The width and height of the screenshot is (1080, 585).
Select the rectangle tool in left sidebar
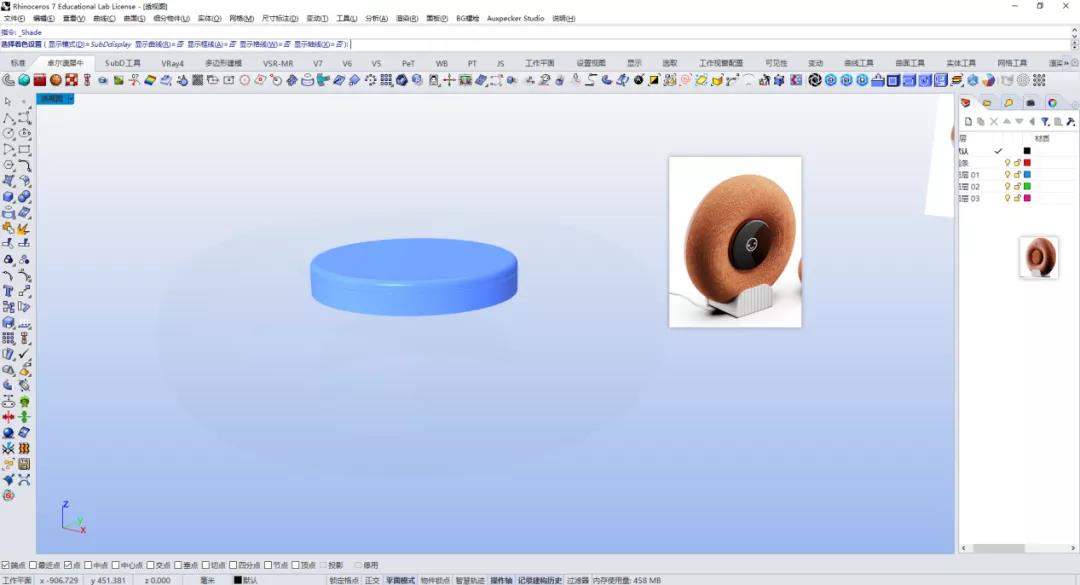point(24,149)
